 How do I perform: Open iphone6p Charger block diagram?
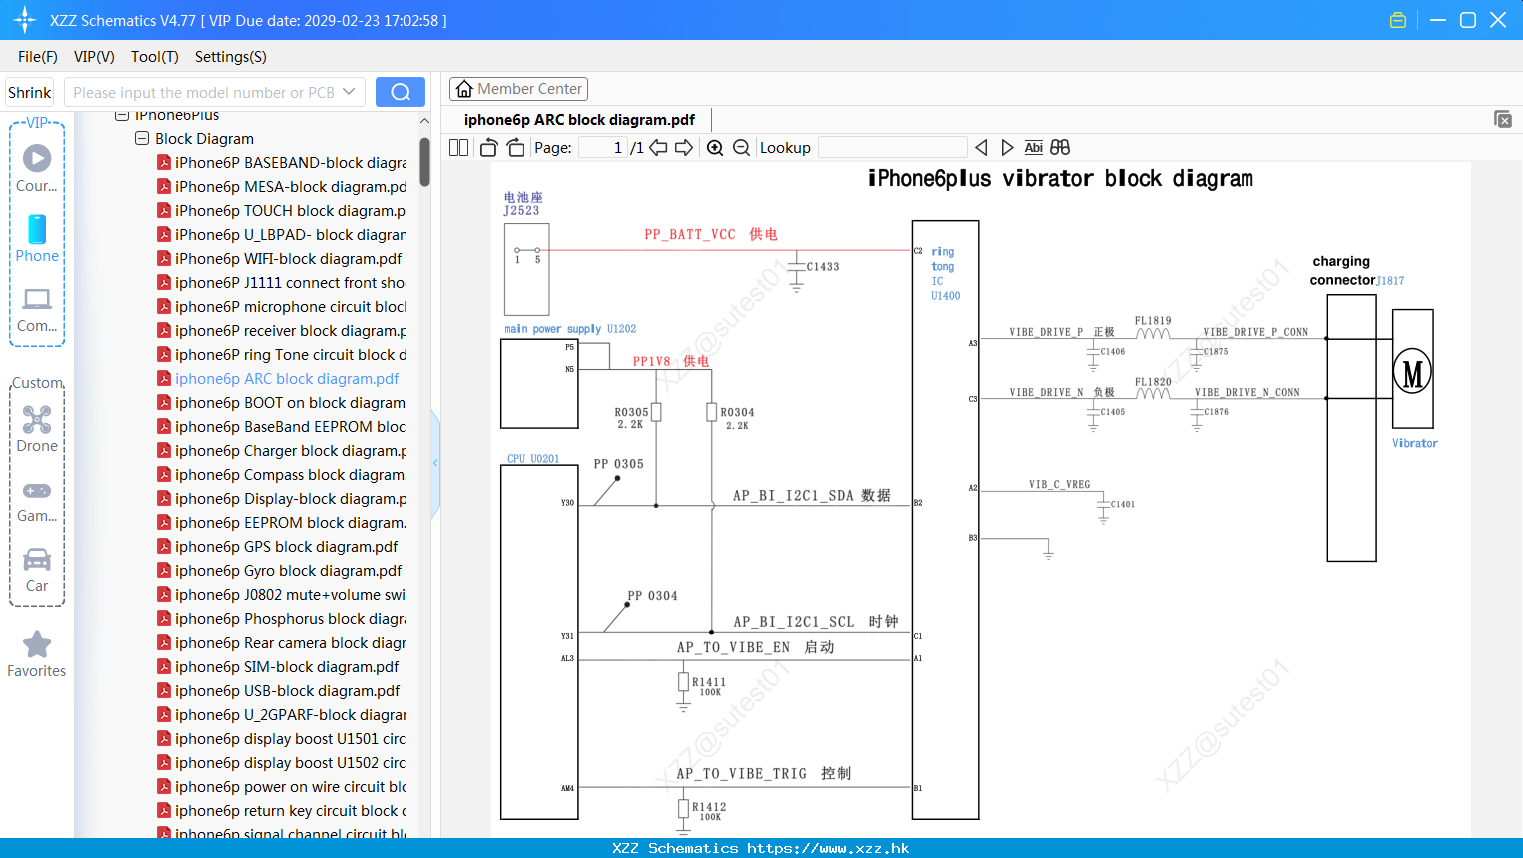coord(282,450)
